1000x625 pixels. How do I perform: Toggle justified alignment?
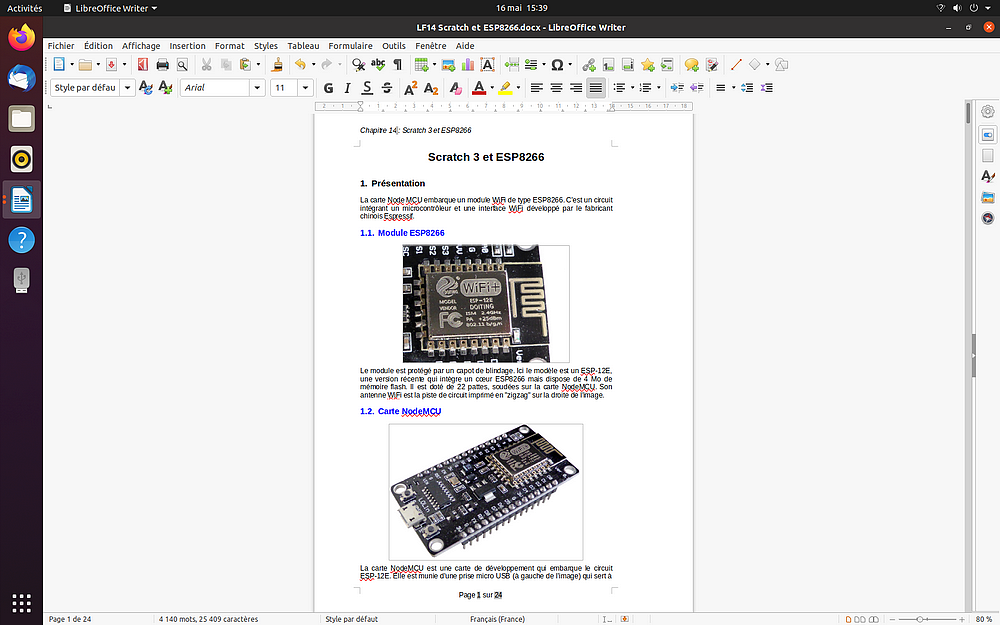pos(596,87)
